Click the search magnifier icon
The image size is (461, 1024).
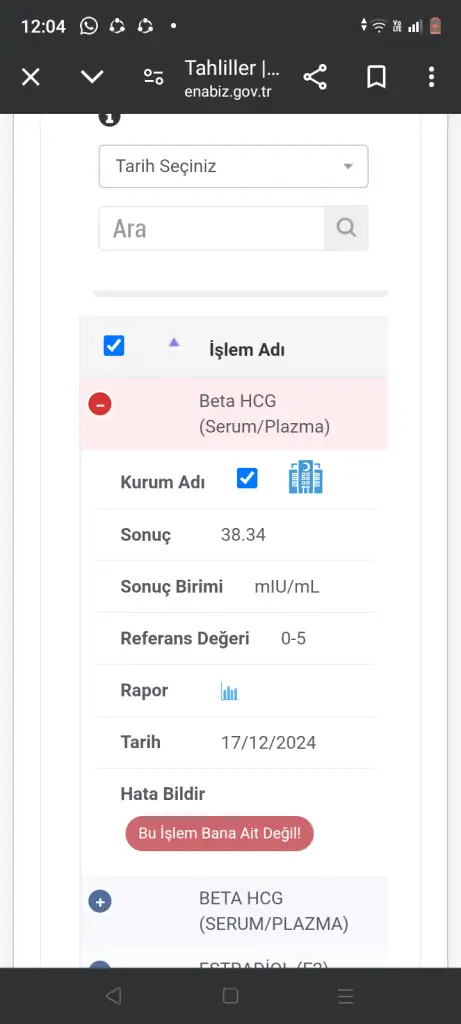[346, 228]
